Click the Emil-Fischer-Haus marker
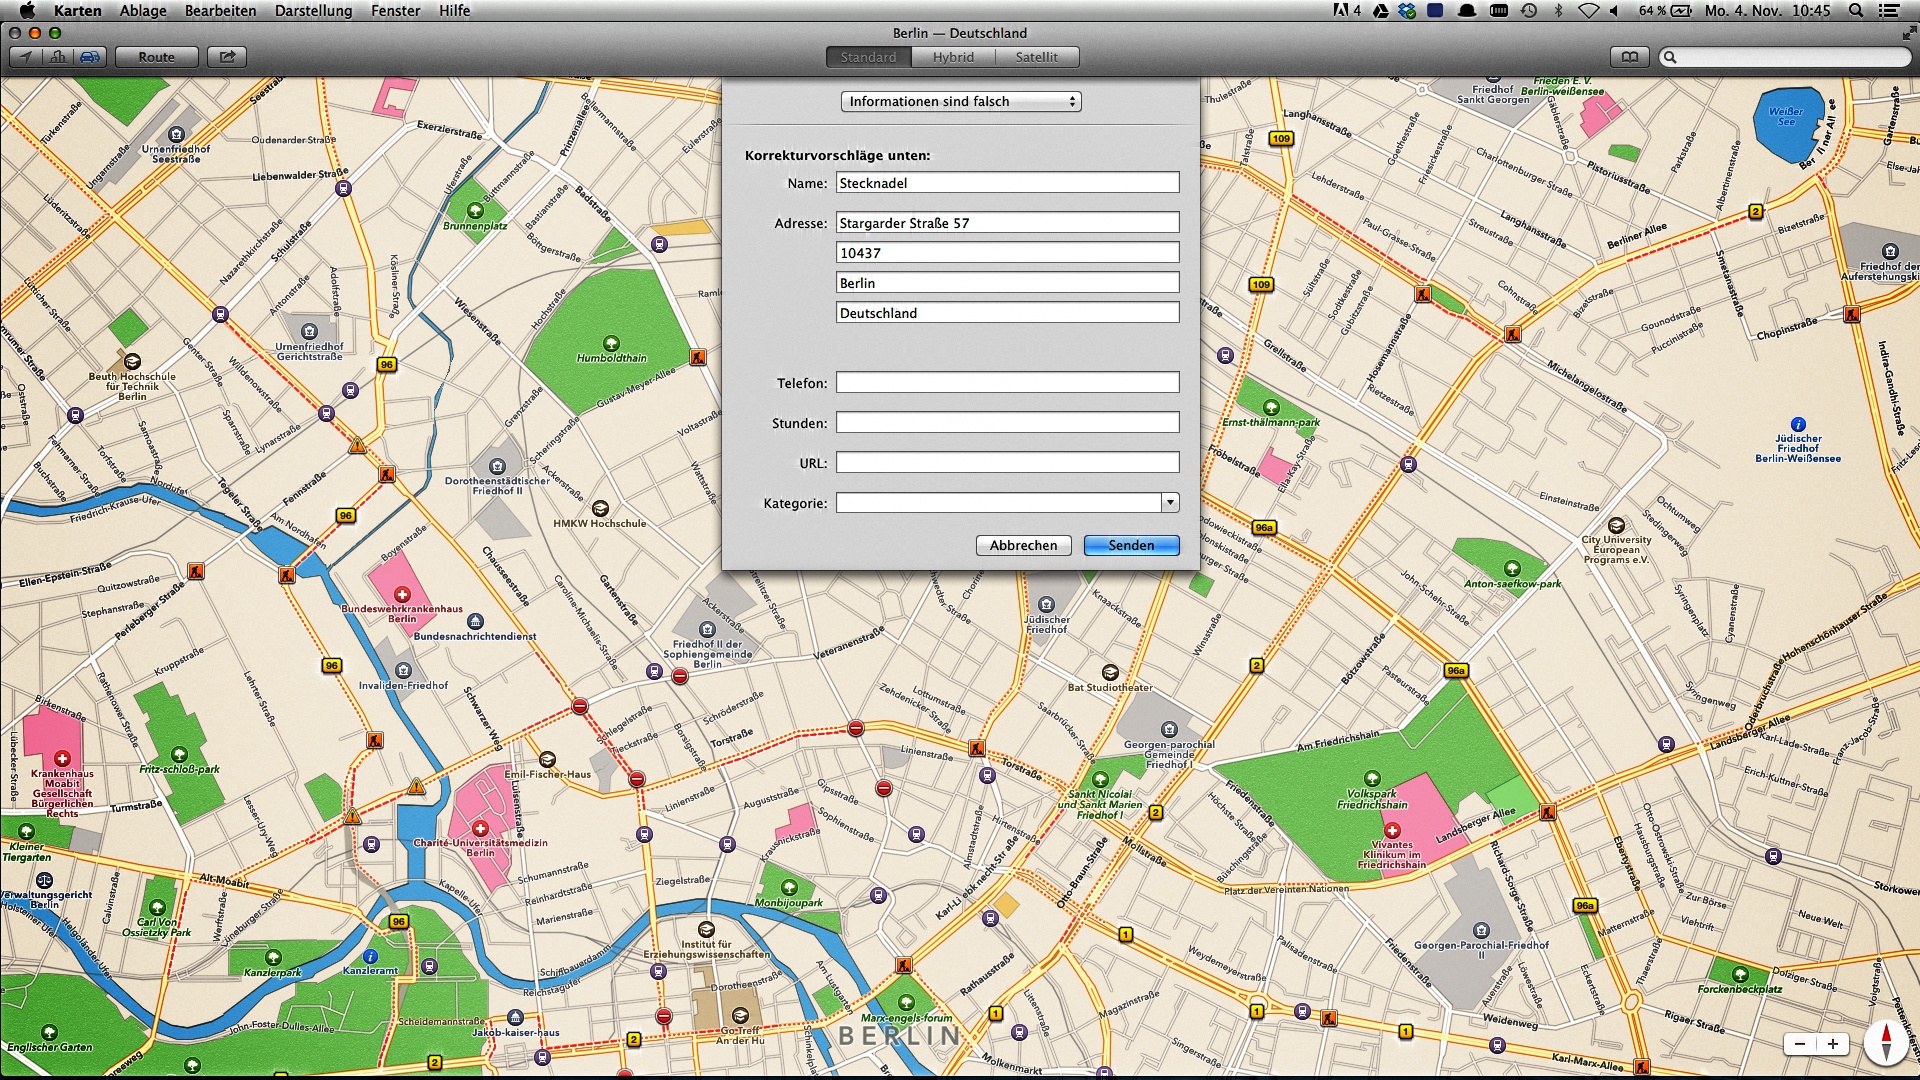 point(547,759)
